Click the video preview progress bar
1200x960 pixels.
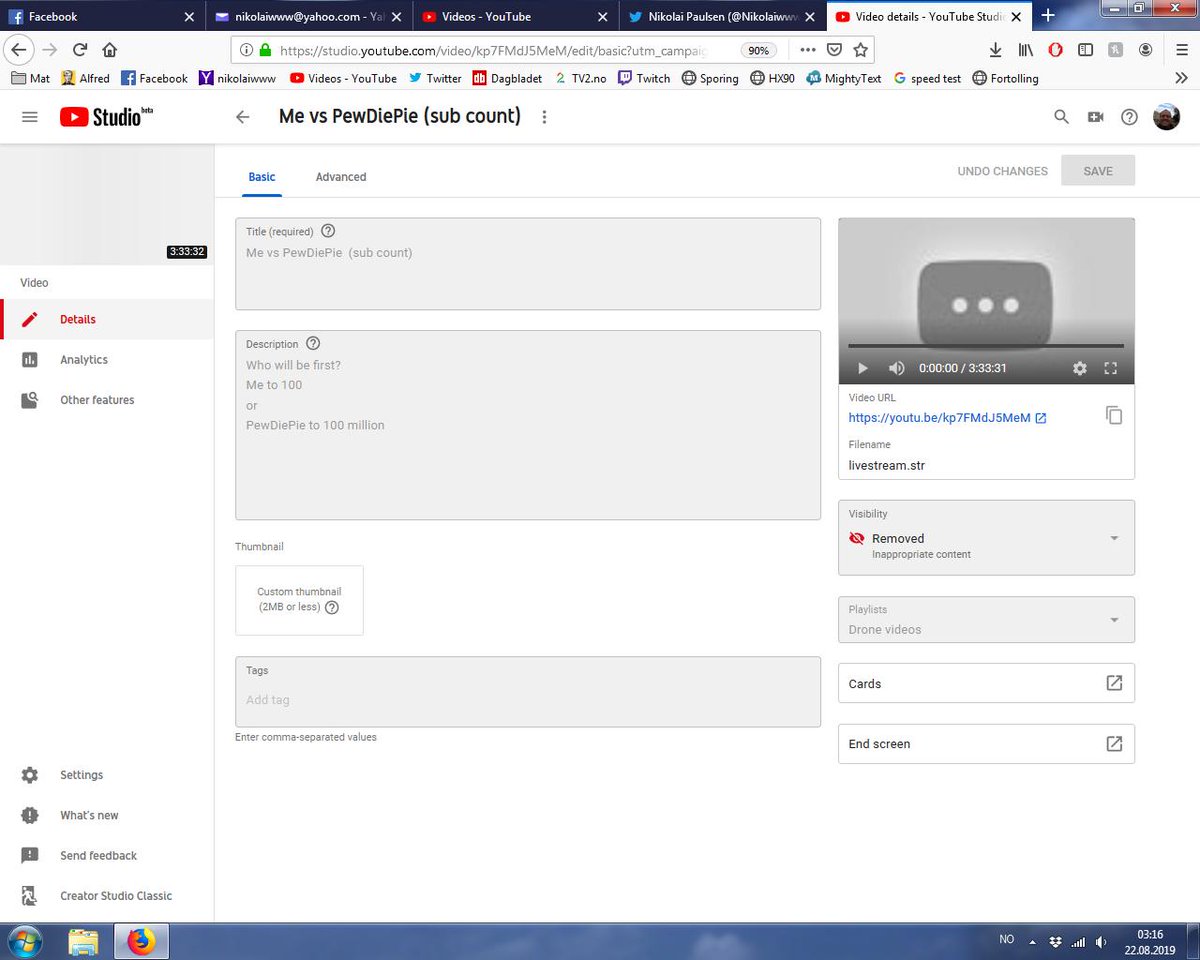click(986, 346)
